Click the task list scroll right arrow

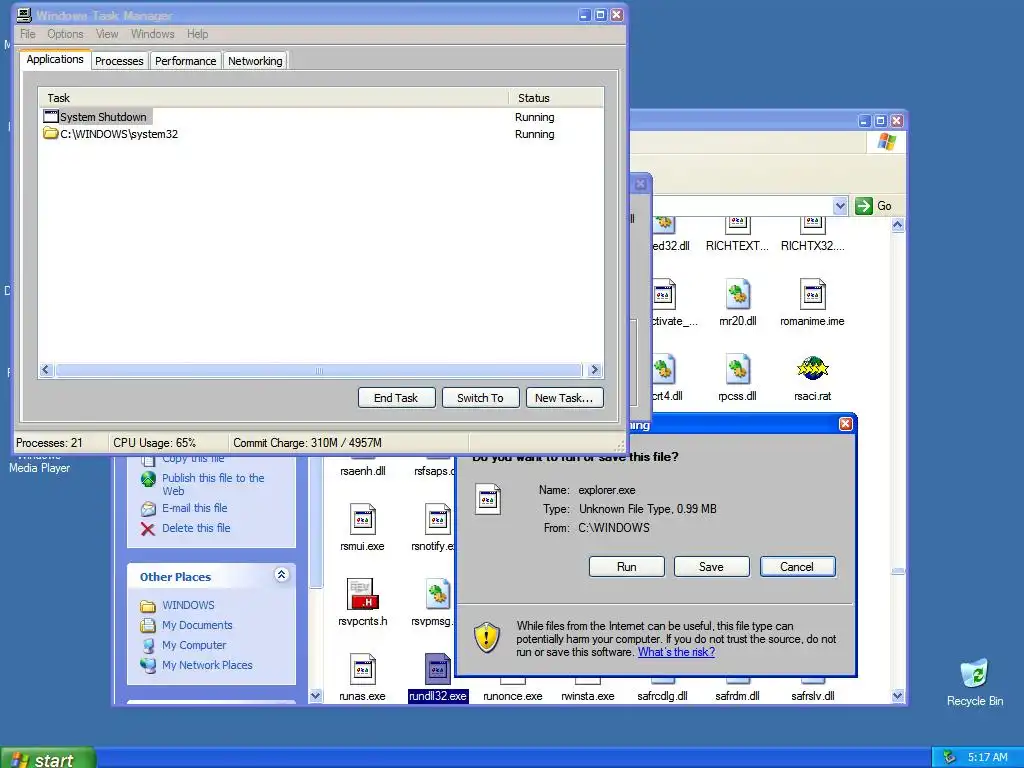[x=594, y=370]
